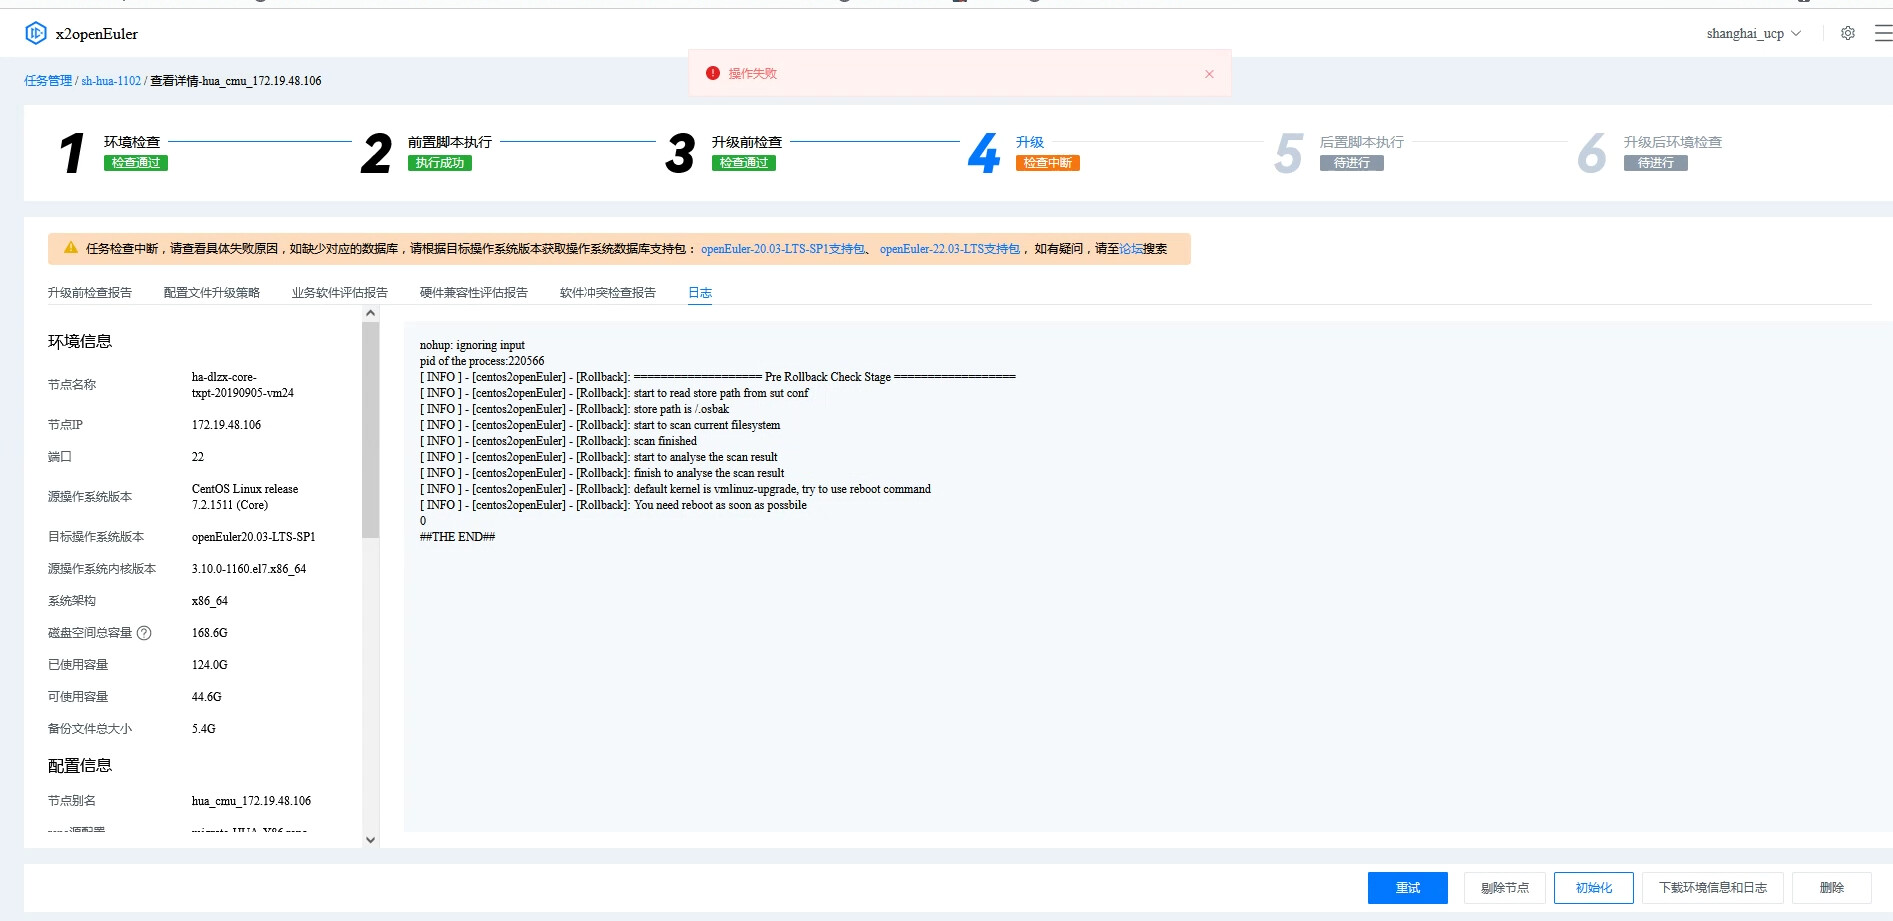The image size is (1893, 921).
Task: Click step 4 升级 in the progress stepper
Action: pyautogui.click(x=1029, y=142)
